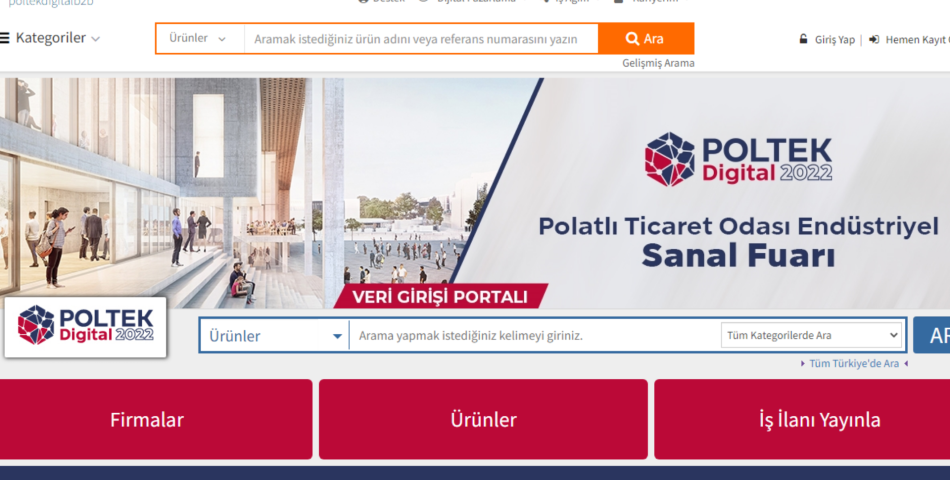The width and height of the screenshot is (950, 480).
Task: Click the Giriş Yap login link
Action: click(x=834, y=40)
